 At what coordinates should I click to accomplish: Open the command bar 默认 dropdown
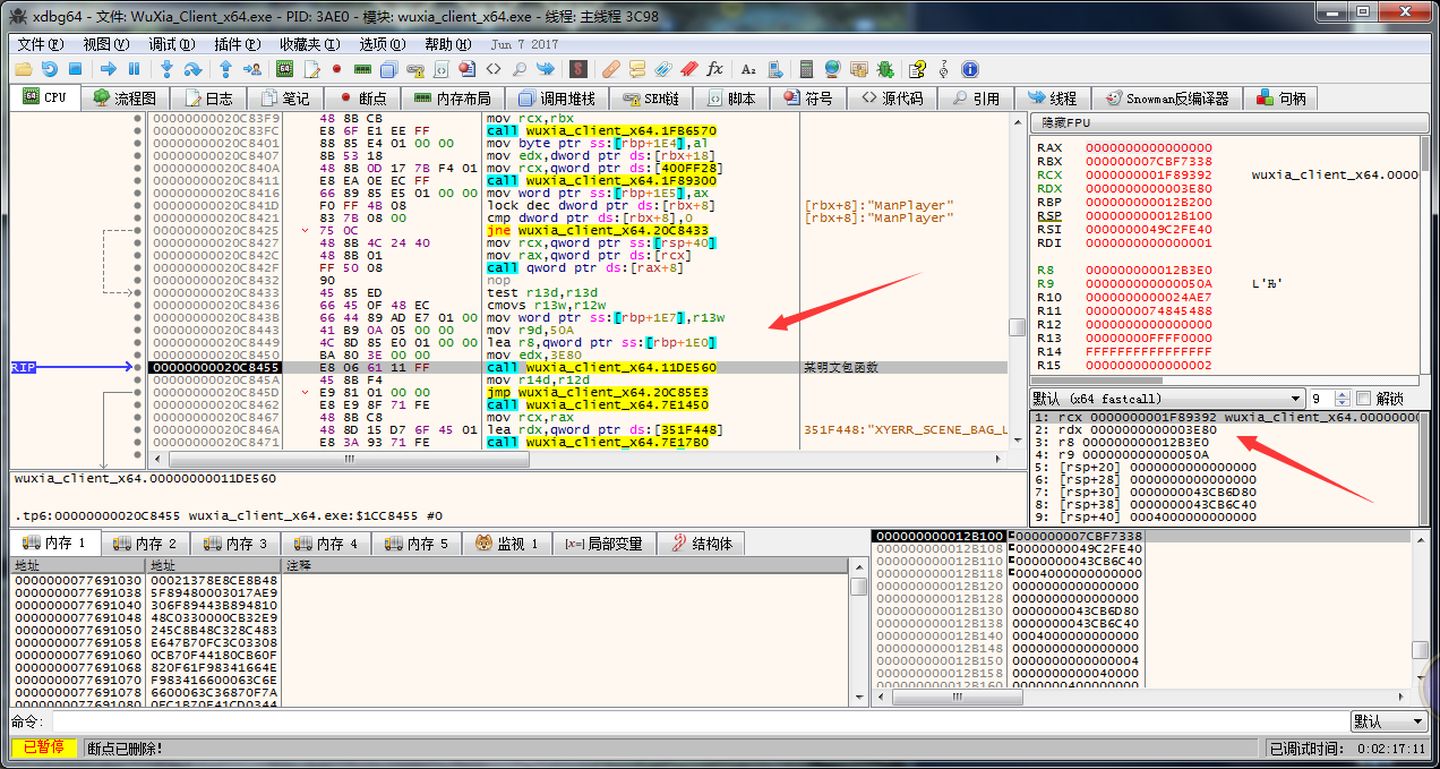pyautogui.click(x=1390, y=721)
